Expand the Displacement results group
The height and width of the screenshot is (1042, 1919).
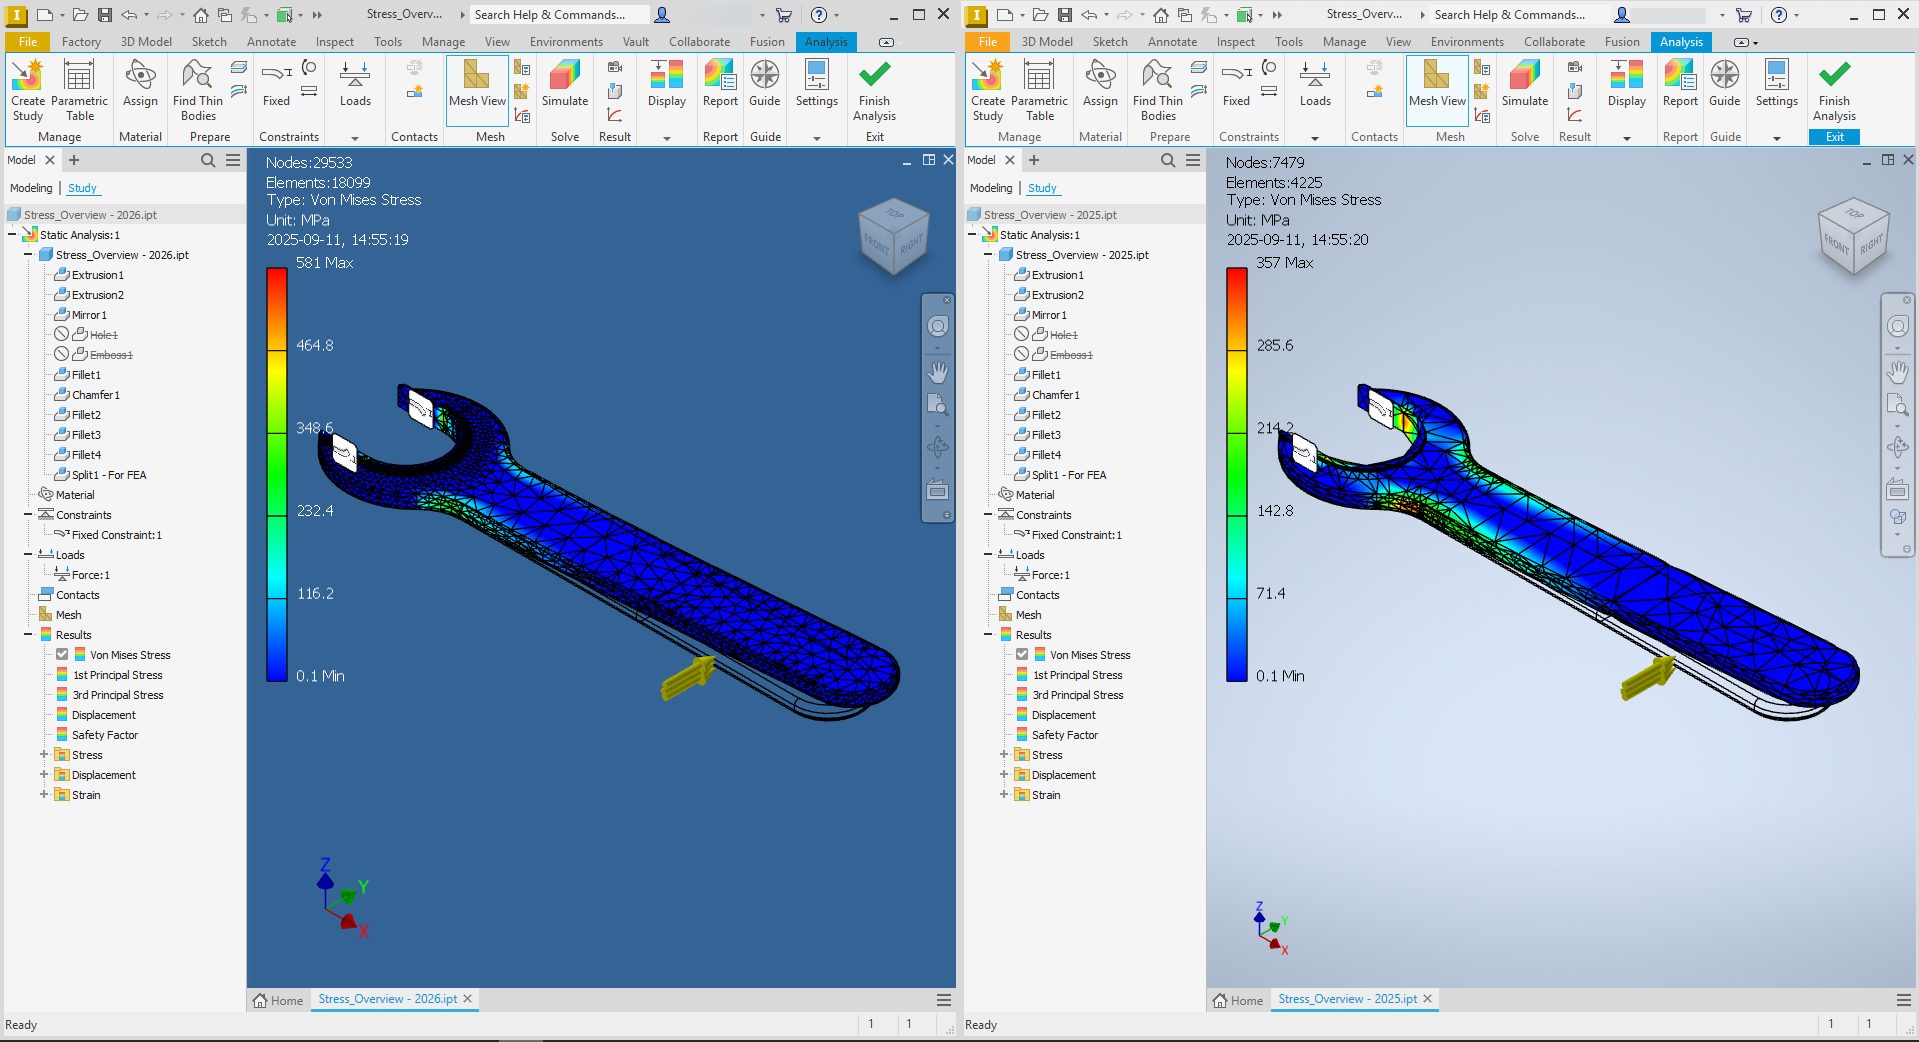[x=42, y=774]
